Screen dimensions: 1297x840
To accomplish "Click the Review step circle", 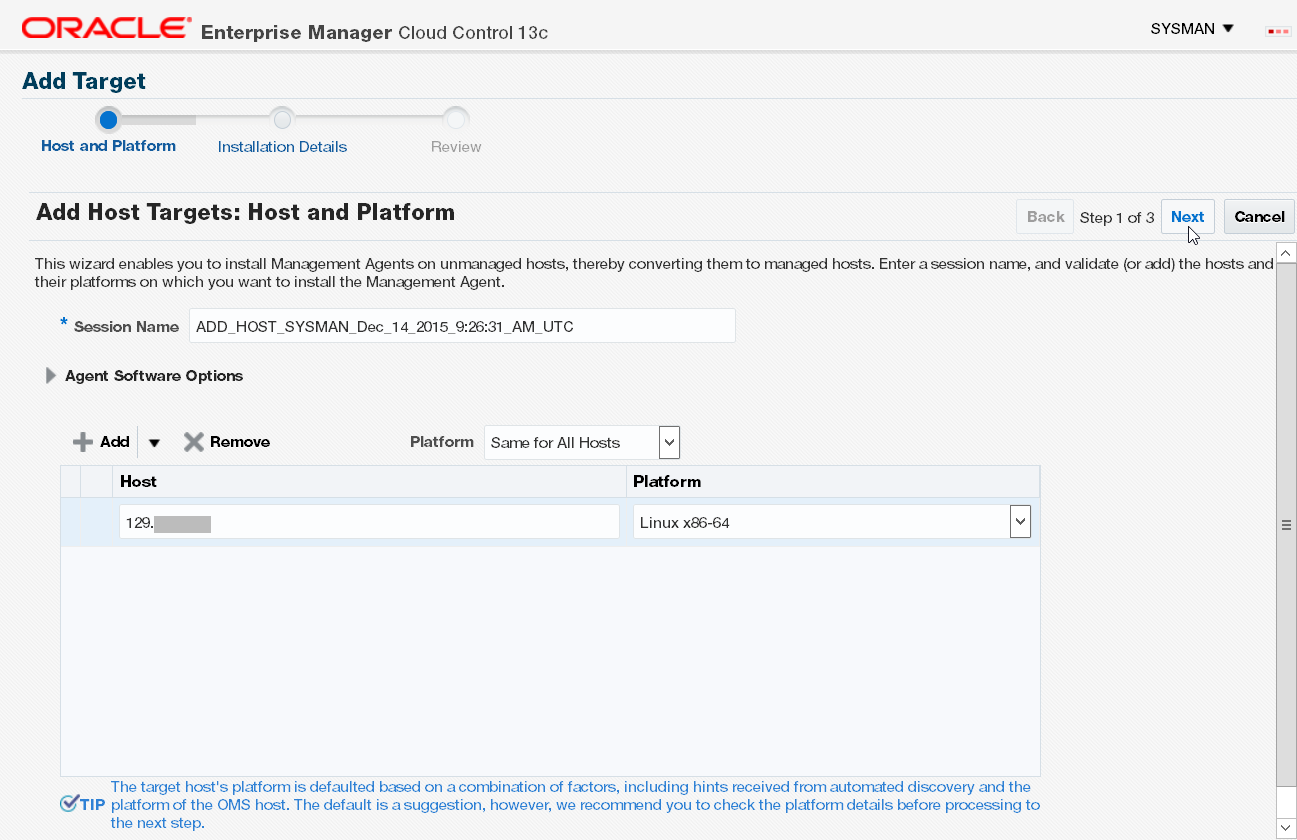I will click(x=456, y=120).
